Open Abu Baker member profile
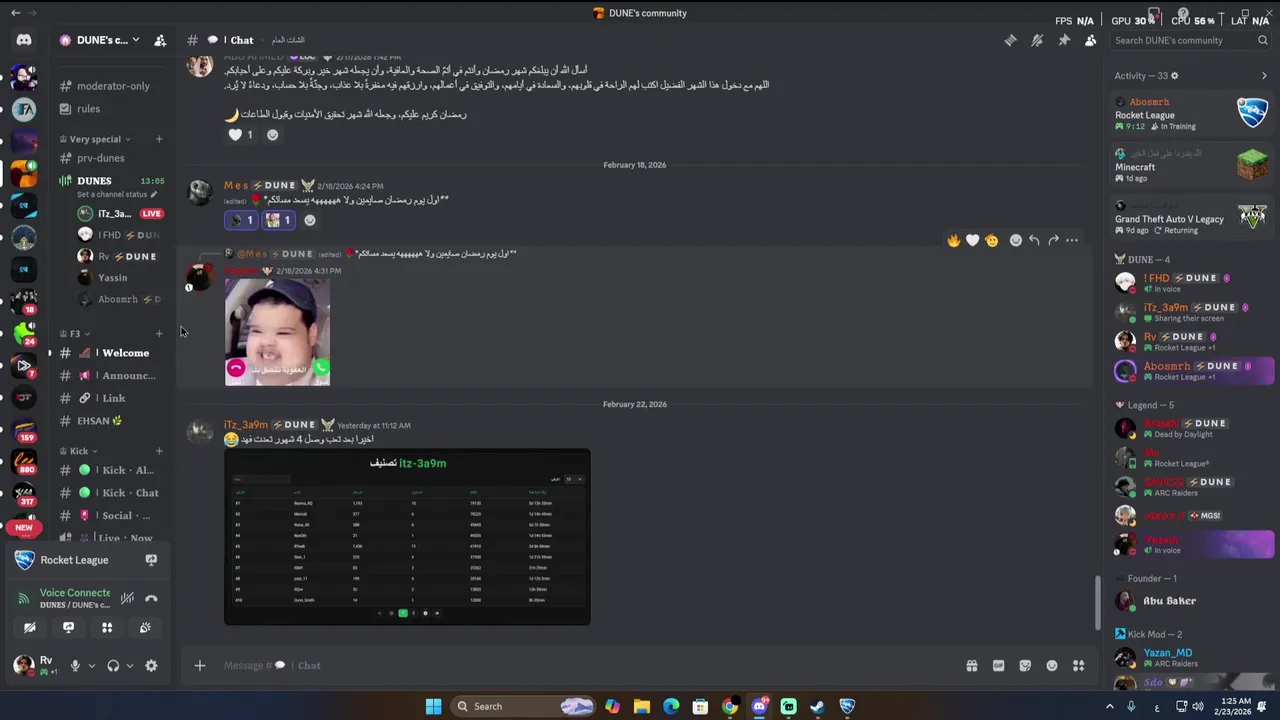Image resolution: width=1280 pixels, height=720 pixels. click(x=1193, y=601)
